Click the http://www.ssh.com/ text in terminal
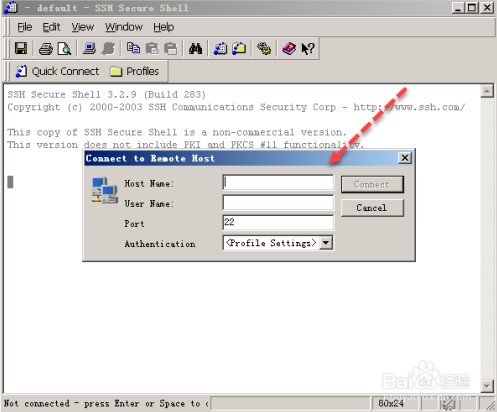This screenshot has height=412, width=497. coord(409,107)
